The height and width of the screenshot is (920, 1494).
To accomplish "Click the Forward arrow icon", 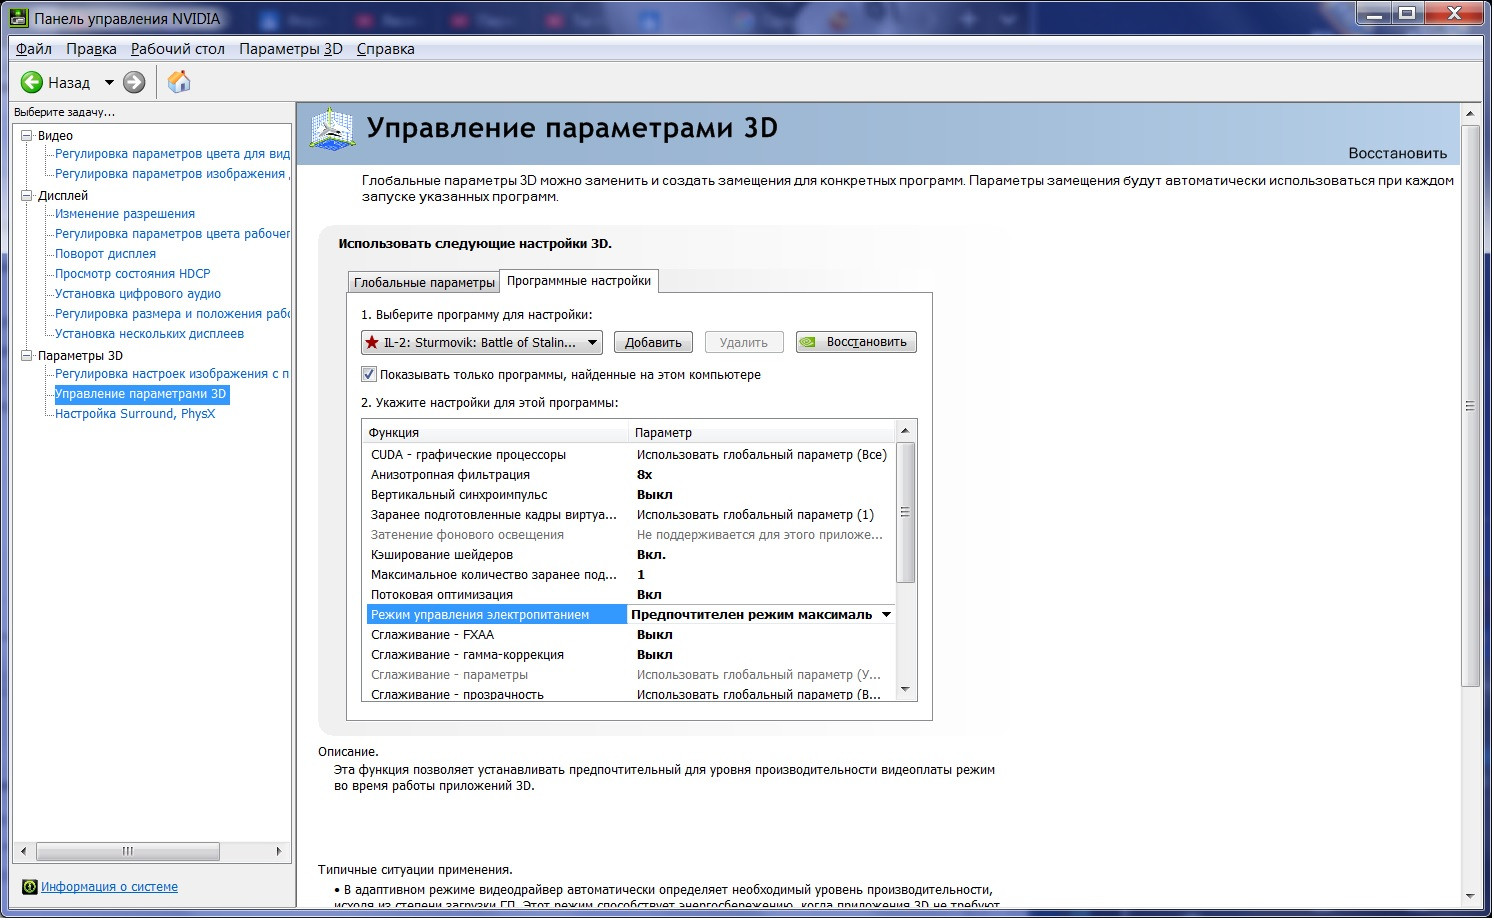I will (x=134, y=83).
